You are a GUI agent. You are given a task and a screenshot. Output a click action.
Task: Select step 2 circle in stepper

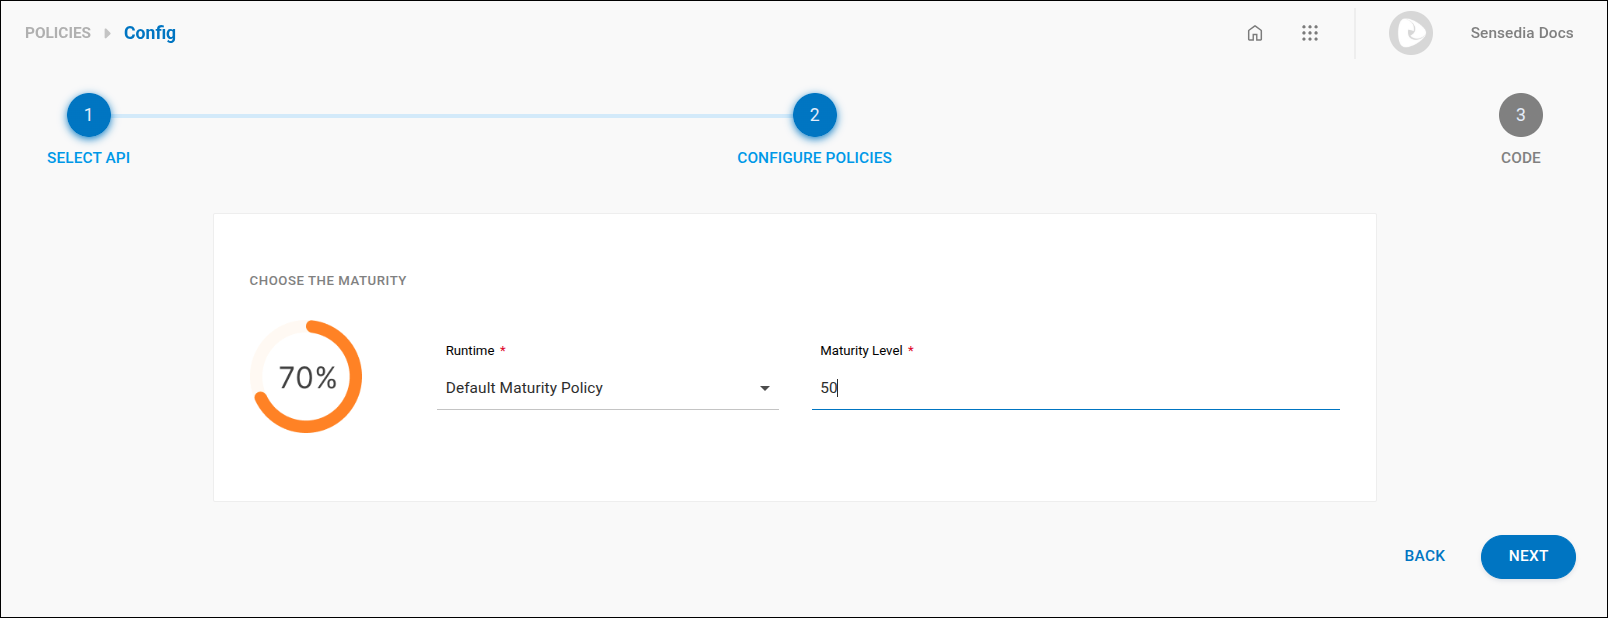(814, 115)
